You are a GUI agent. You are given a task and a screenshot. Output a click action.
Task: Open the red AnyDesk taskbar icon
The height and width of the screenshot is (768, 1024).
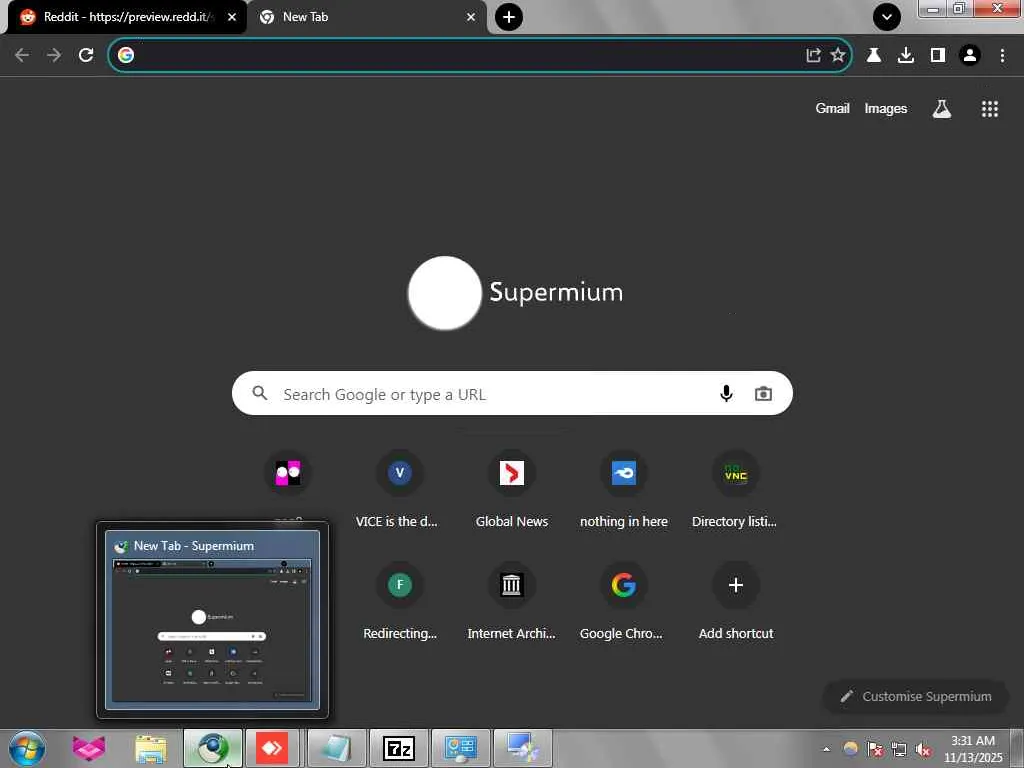pyautogui.click(x=272, y=748)
